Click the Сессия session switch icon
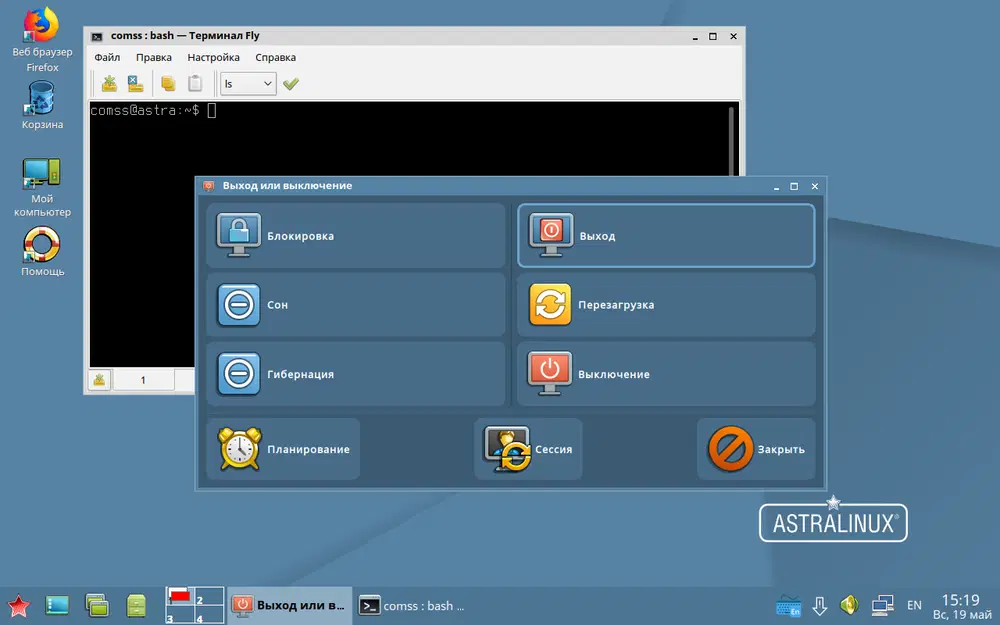1000x625 pixels. click(528, 449)
